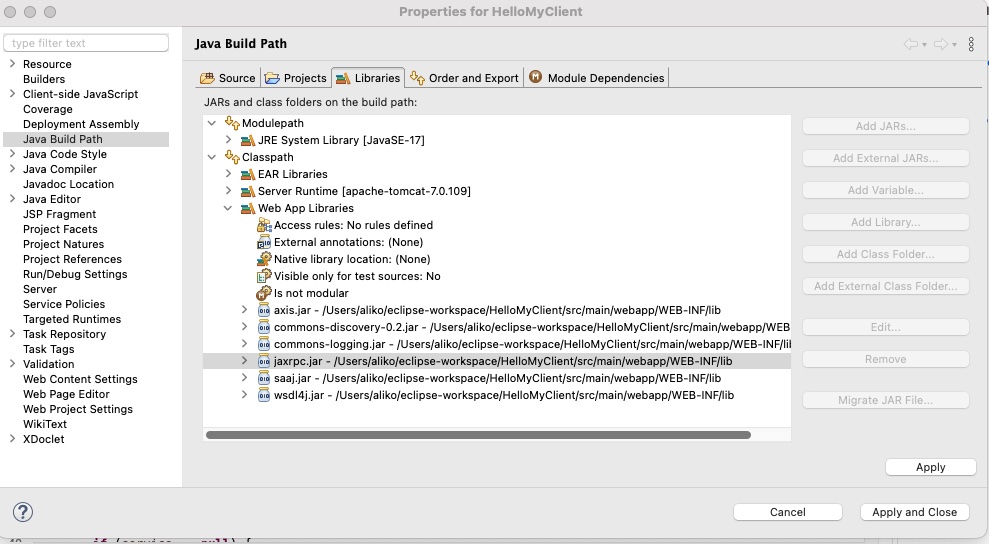Click the Visible only for test sources icon
The height and width of the screenshot is (544, 989).
[x=264, y=276]
